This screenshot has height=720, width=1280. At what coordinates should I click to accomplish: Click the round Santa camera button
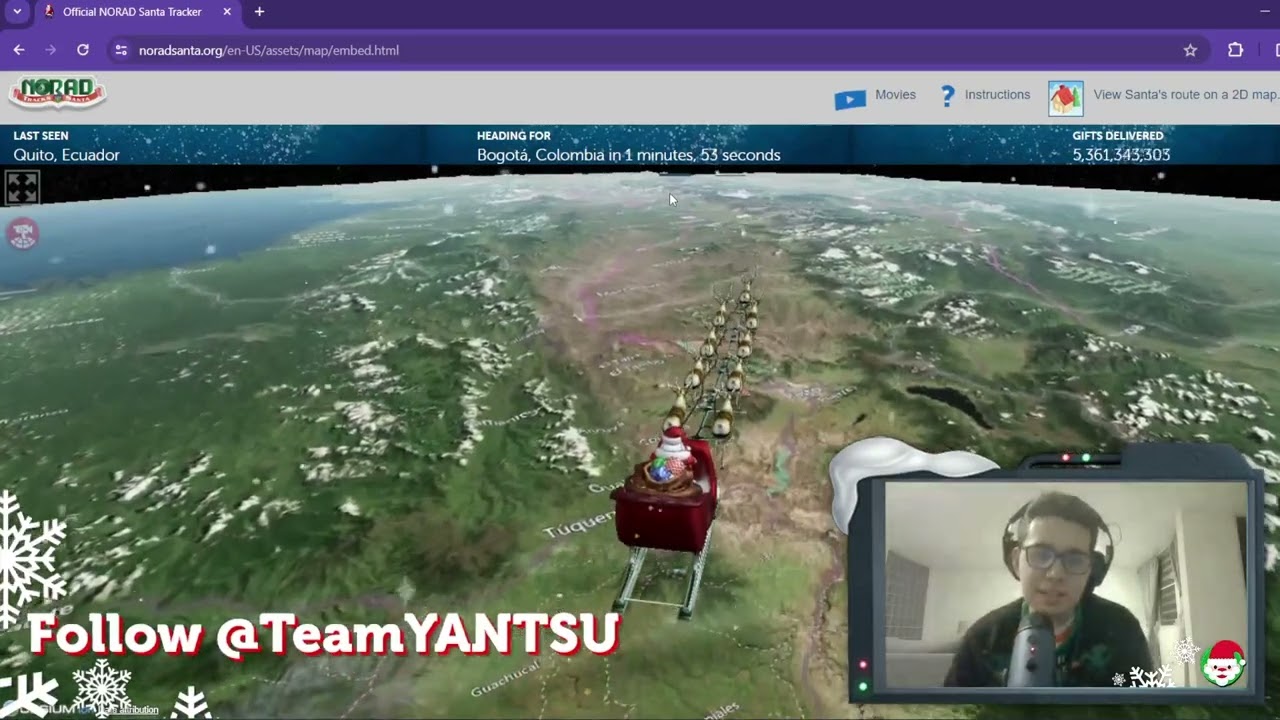point(23,234)
